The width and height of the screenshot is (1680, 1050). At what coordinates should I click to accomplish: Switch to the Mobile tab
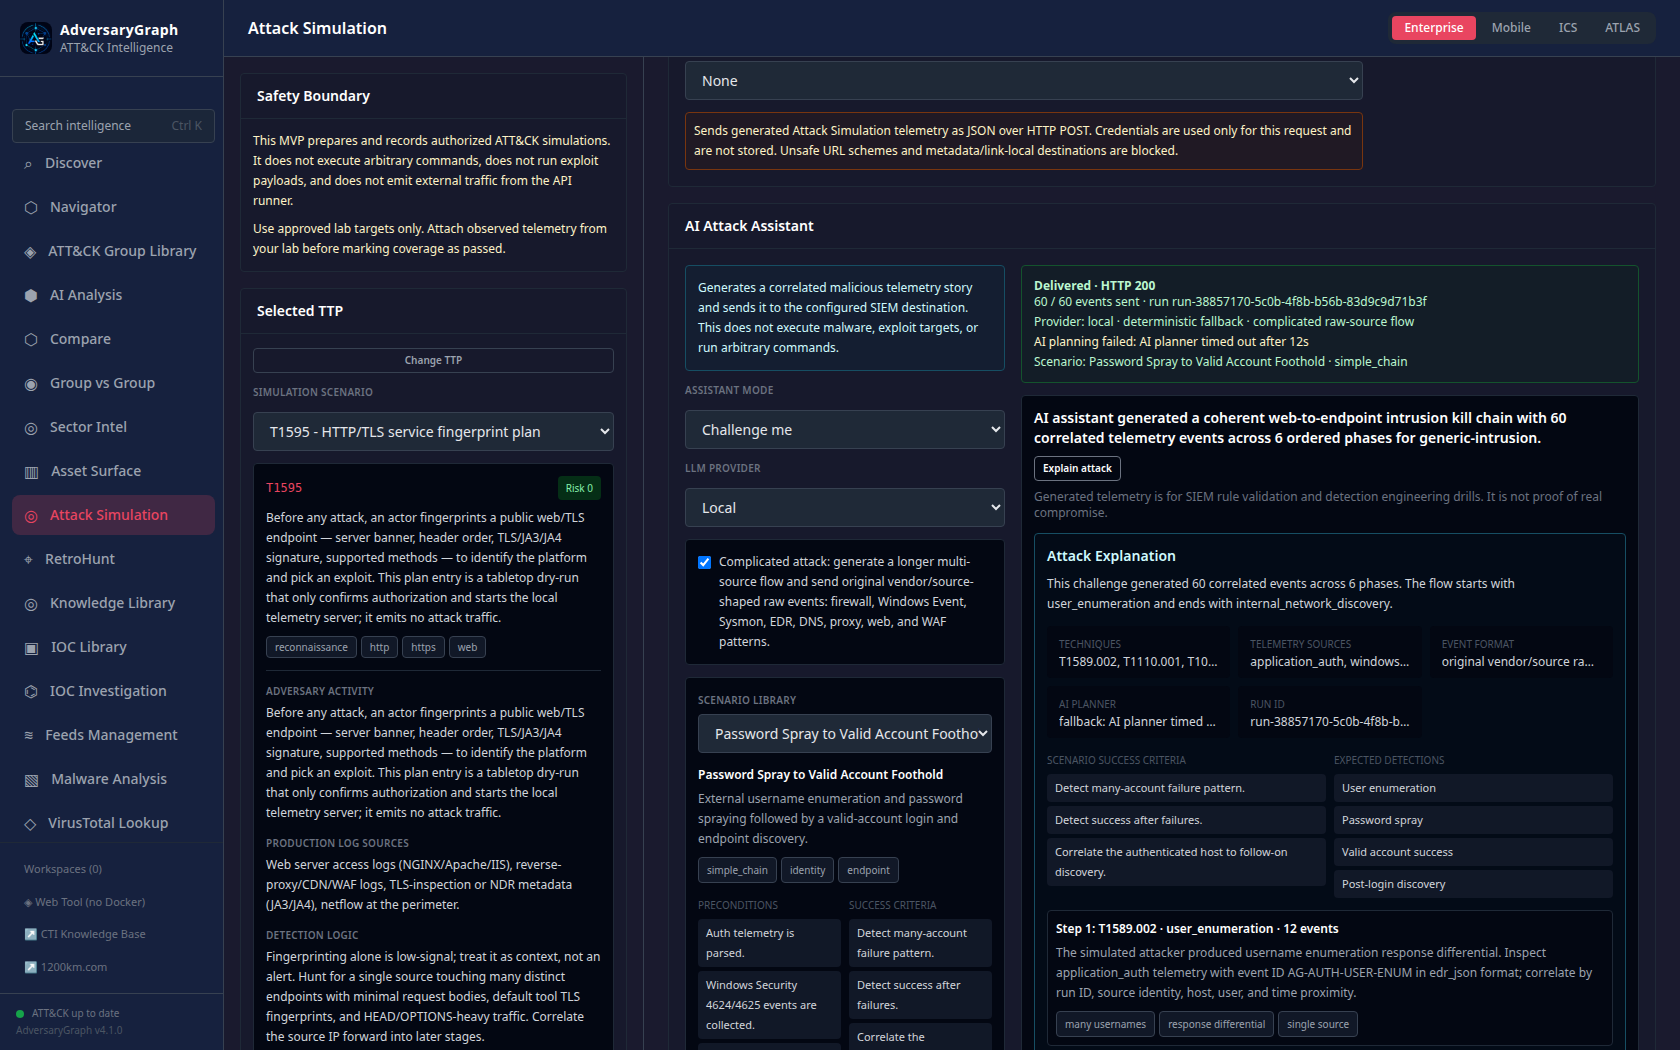[x=1510, y=28]
